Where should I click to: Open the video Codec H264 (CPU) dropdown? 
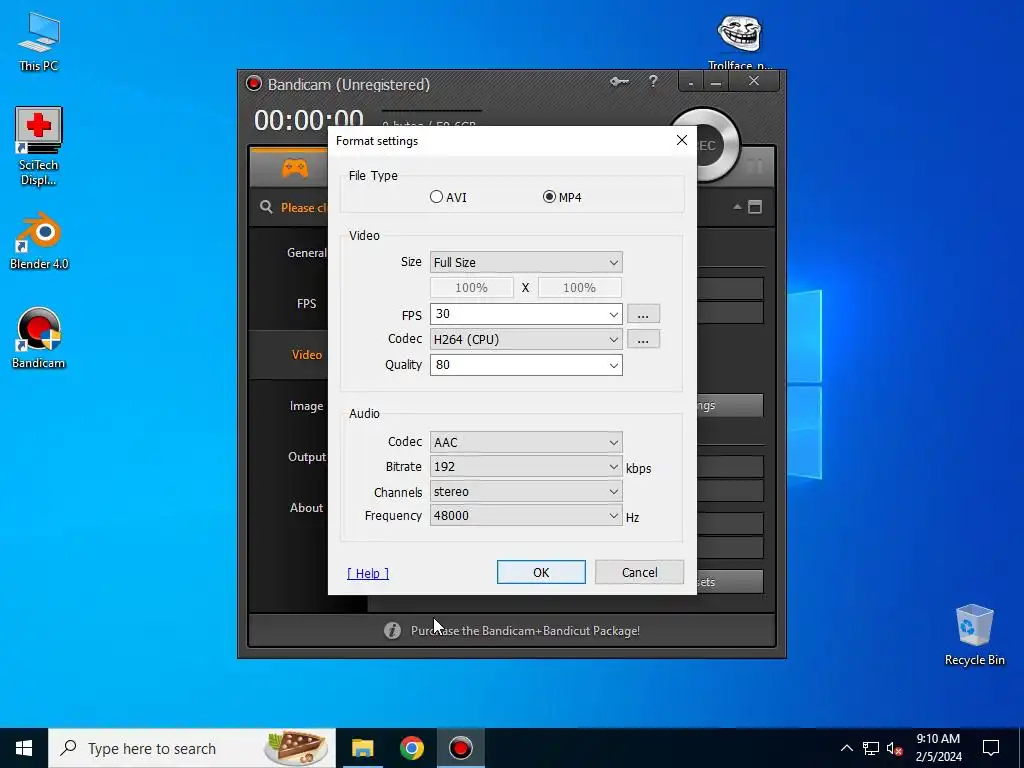click(526, 339)
